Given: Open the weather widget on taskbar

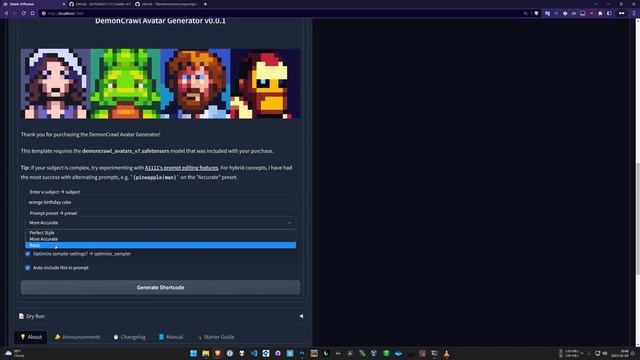Looking at the screenshot, I should (14, 353).
